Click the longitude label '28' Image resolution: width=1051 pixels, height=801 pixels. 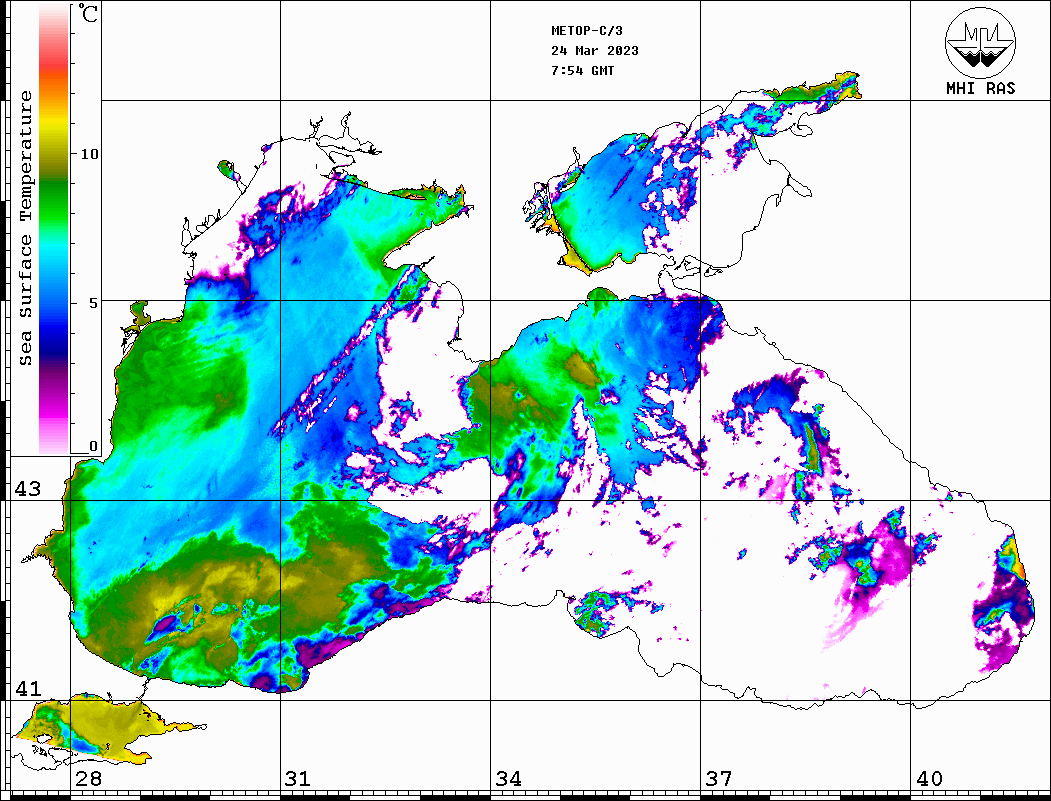pyautogui.click(x=88, y=779)
